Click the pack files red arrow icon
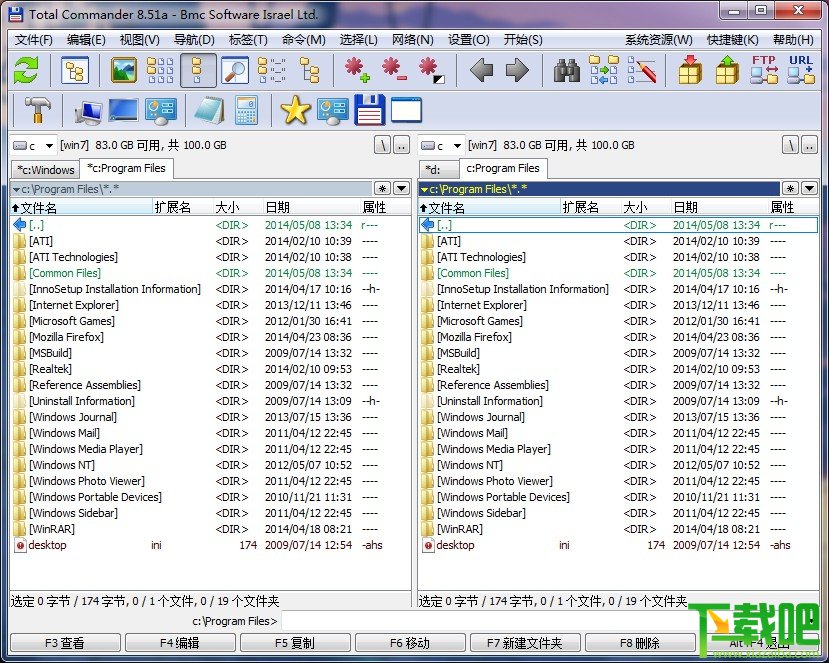 pos(690,70)
